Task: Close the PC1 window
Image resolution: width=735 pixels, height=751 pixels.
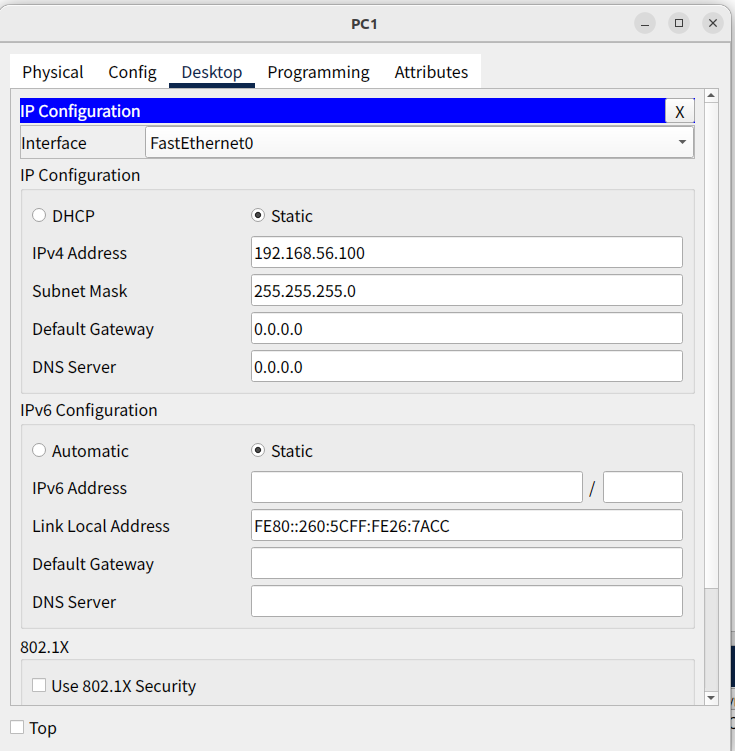Action: (712, 23)
